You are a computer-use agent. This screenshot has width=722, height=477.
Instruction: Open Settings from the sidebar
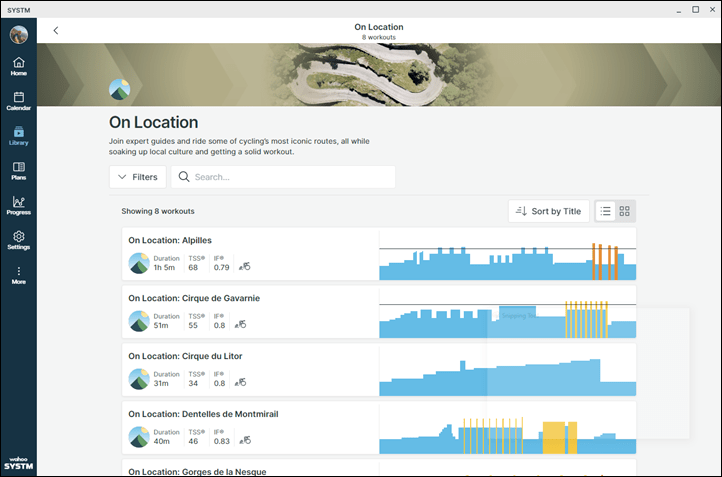tap(19, 240)
